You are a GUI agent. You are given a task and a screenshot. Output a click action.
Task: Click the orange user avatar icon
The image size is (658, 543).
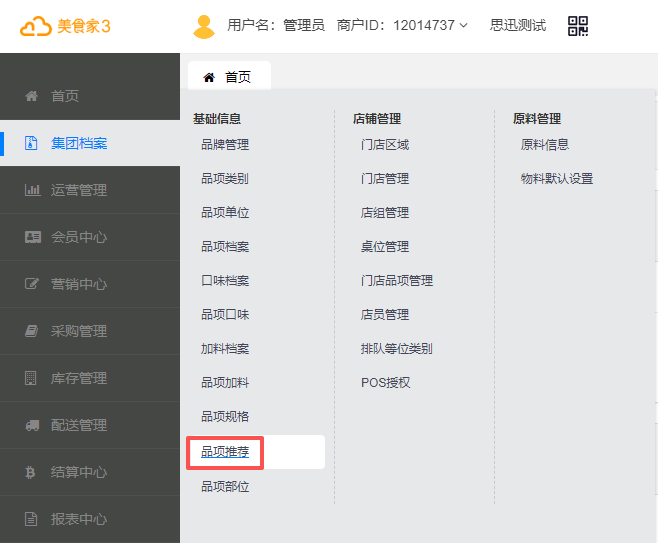pos(204,26)
